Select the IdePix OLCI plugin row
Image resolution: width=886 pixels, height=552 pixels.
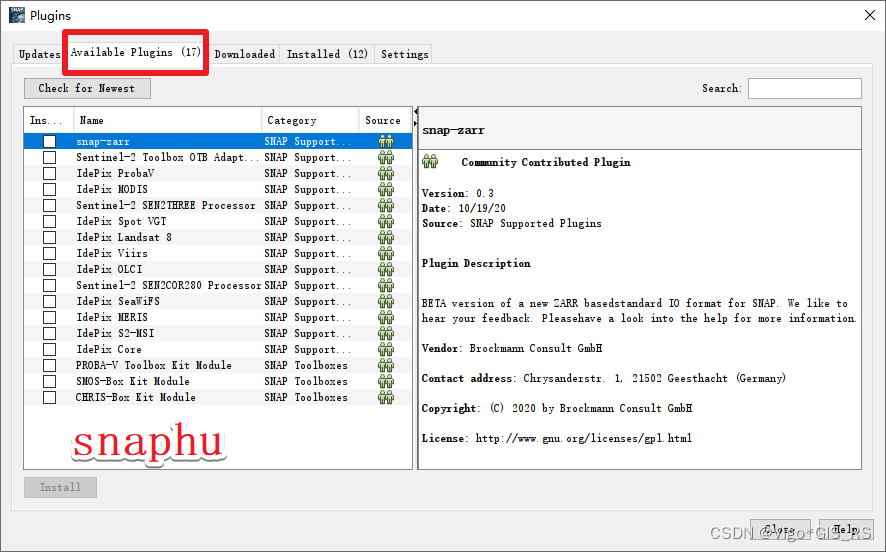coord(218,270)
